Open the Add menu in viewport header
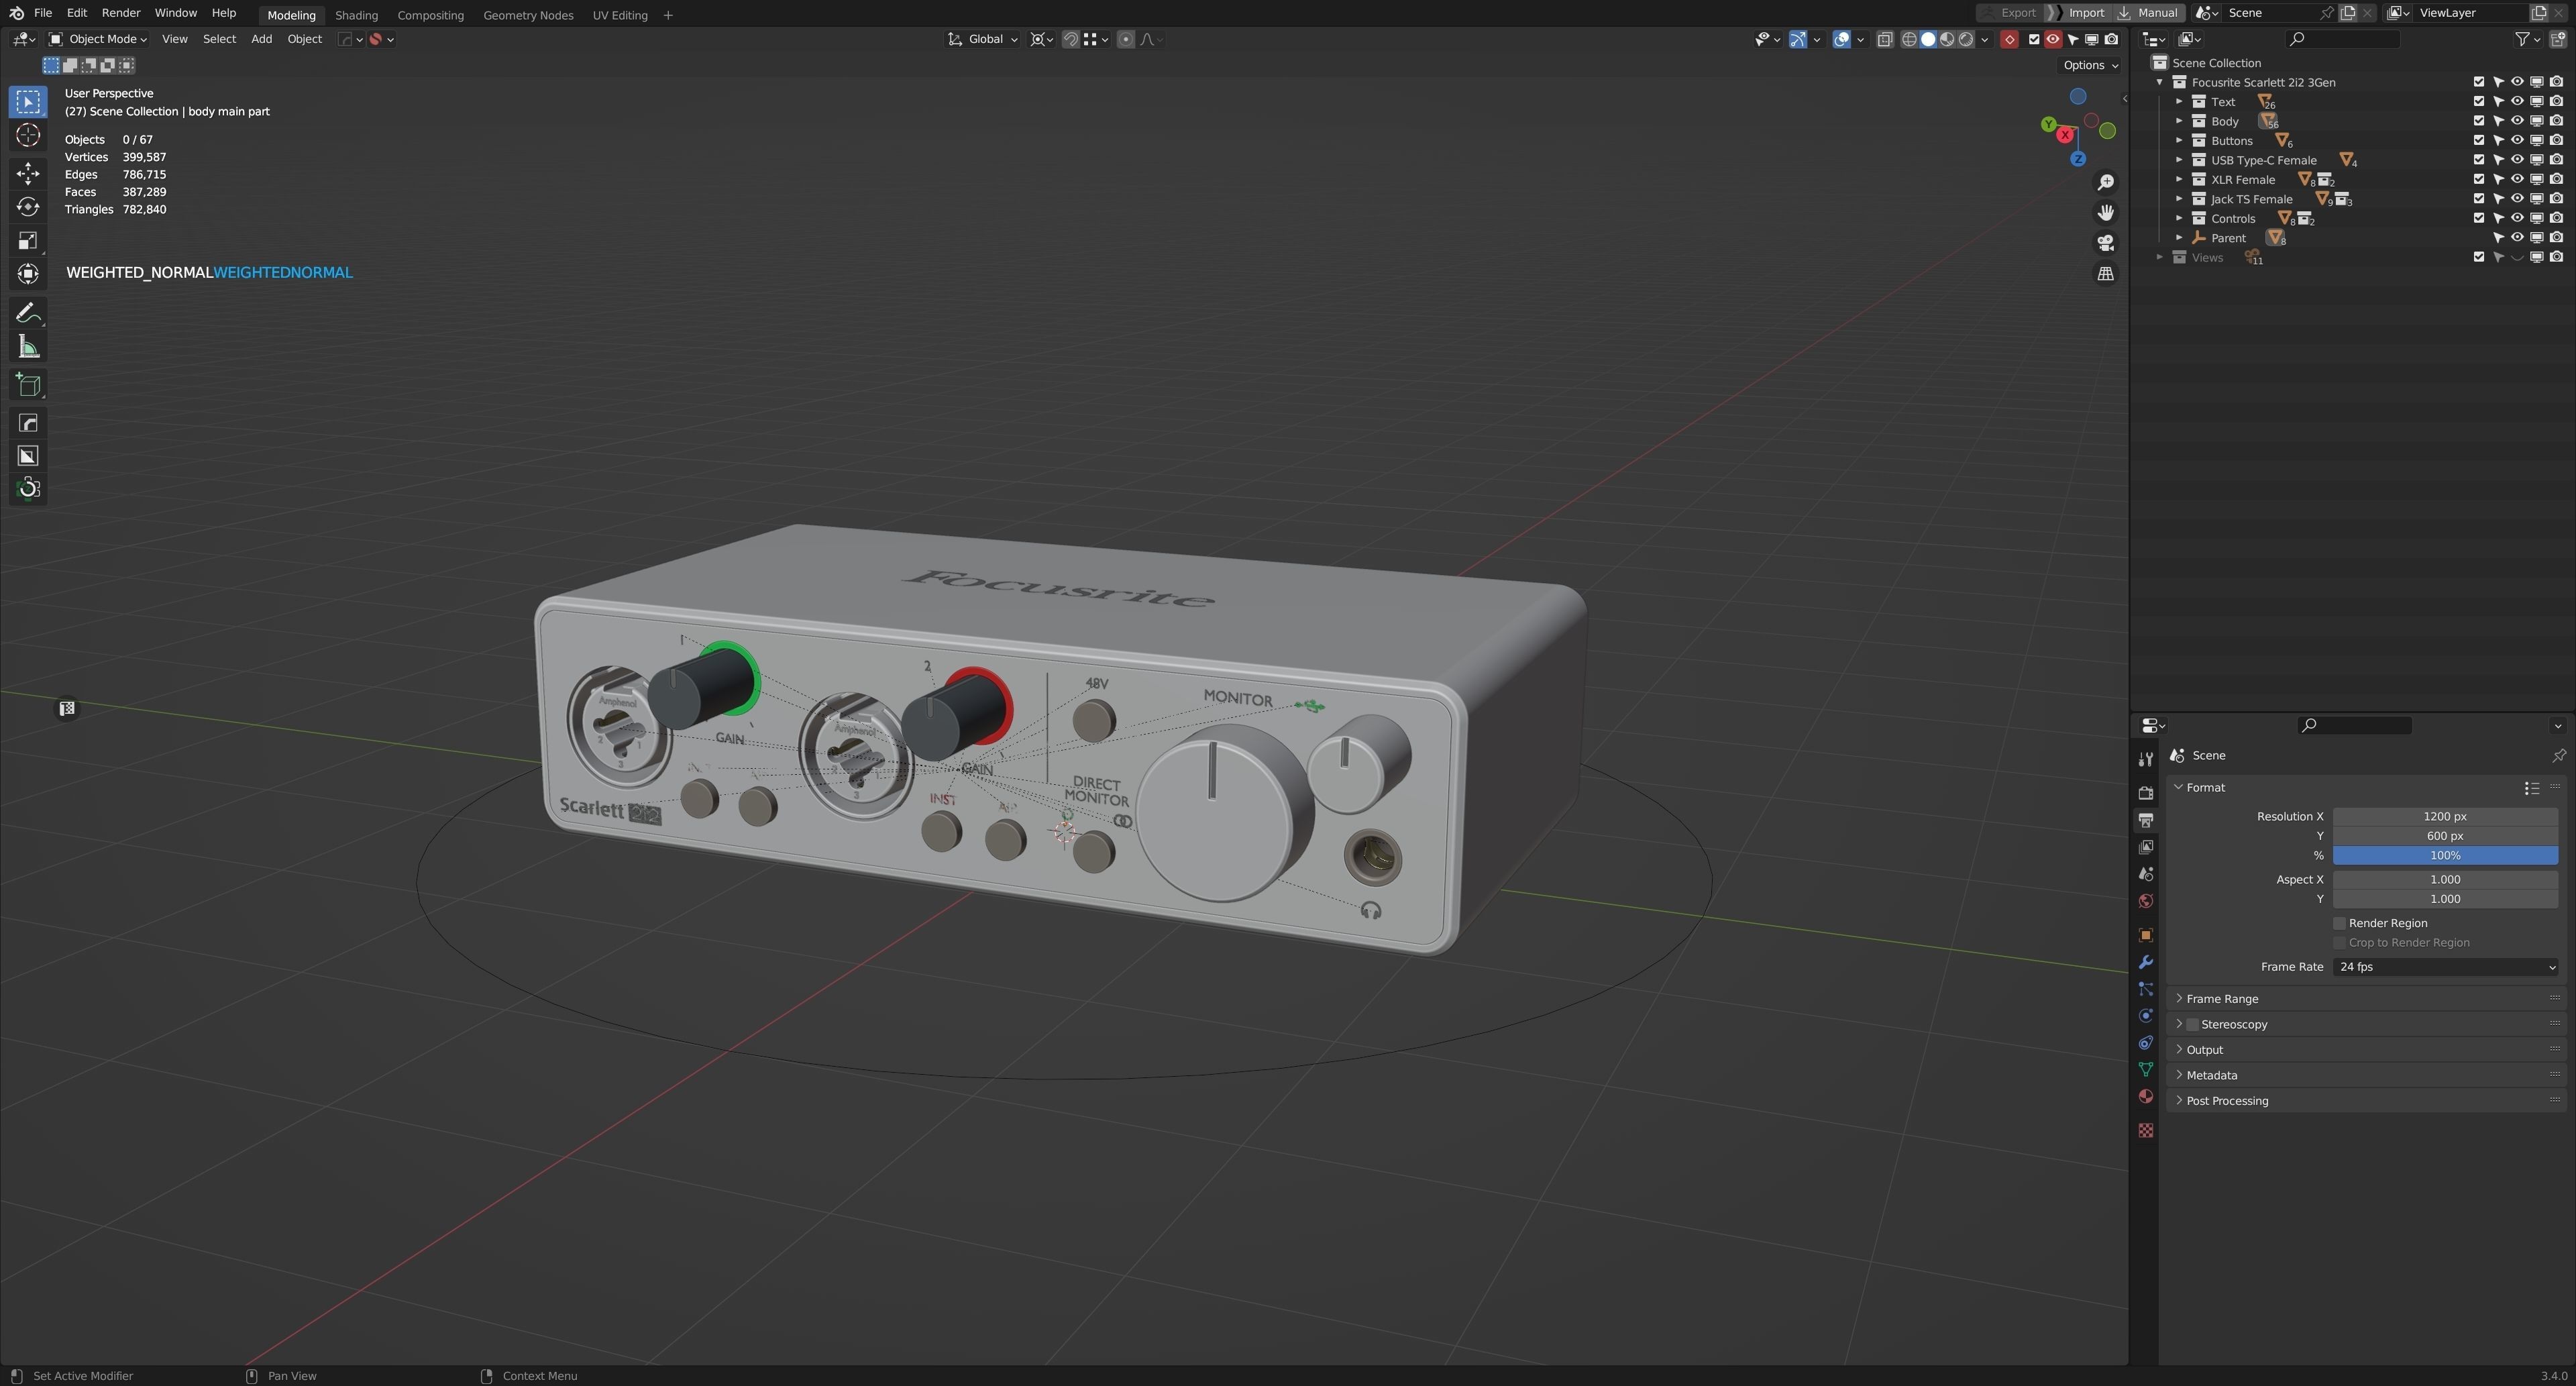The height and width of the screenshot is (1386, 2576). click(261, 39)
